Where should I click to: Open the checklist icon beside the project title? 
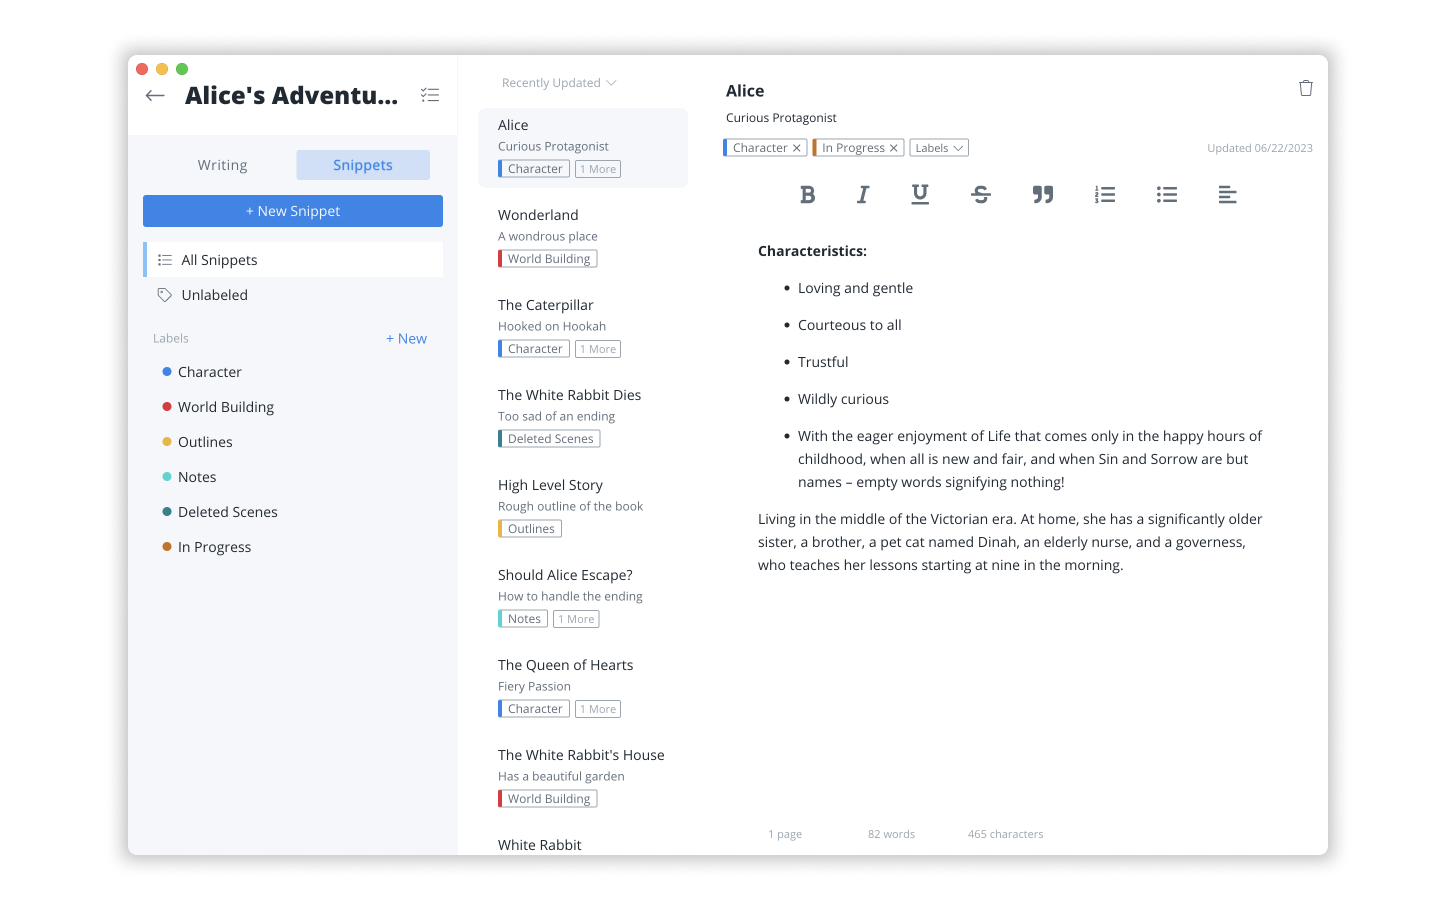[430, 95]
